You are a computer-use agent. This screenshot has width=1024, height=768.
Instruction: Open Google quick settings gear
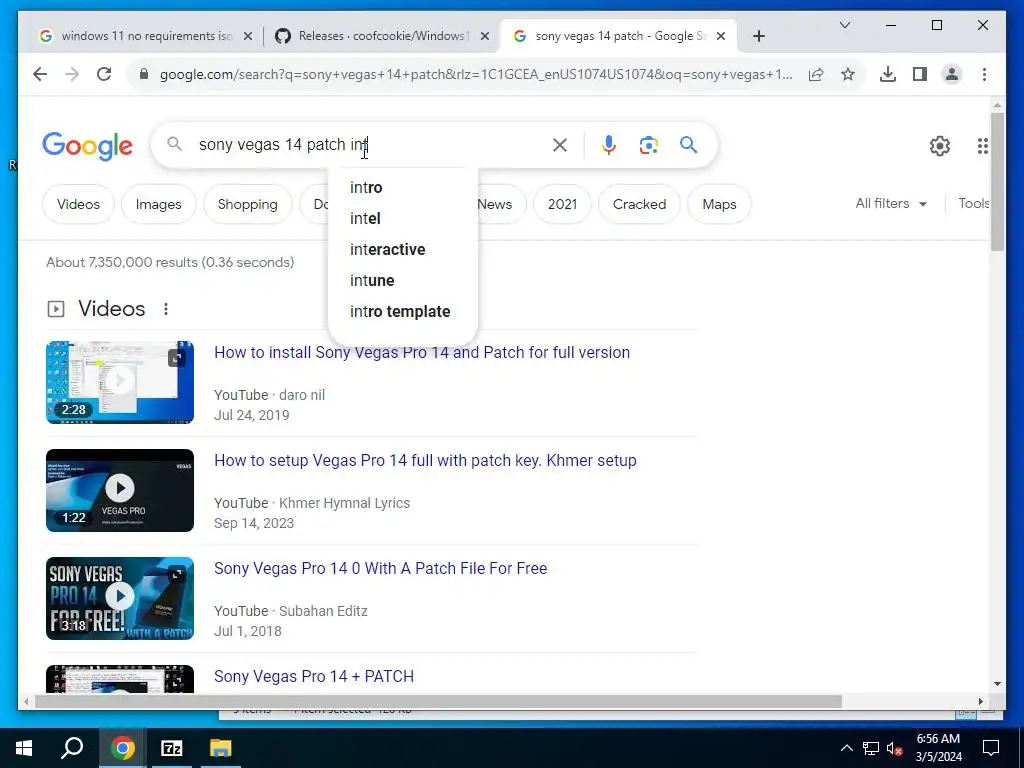click(940, 146)
